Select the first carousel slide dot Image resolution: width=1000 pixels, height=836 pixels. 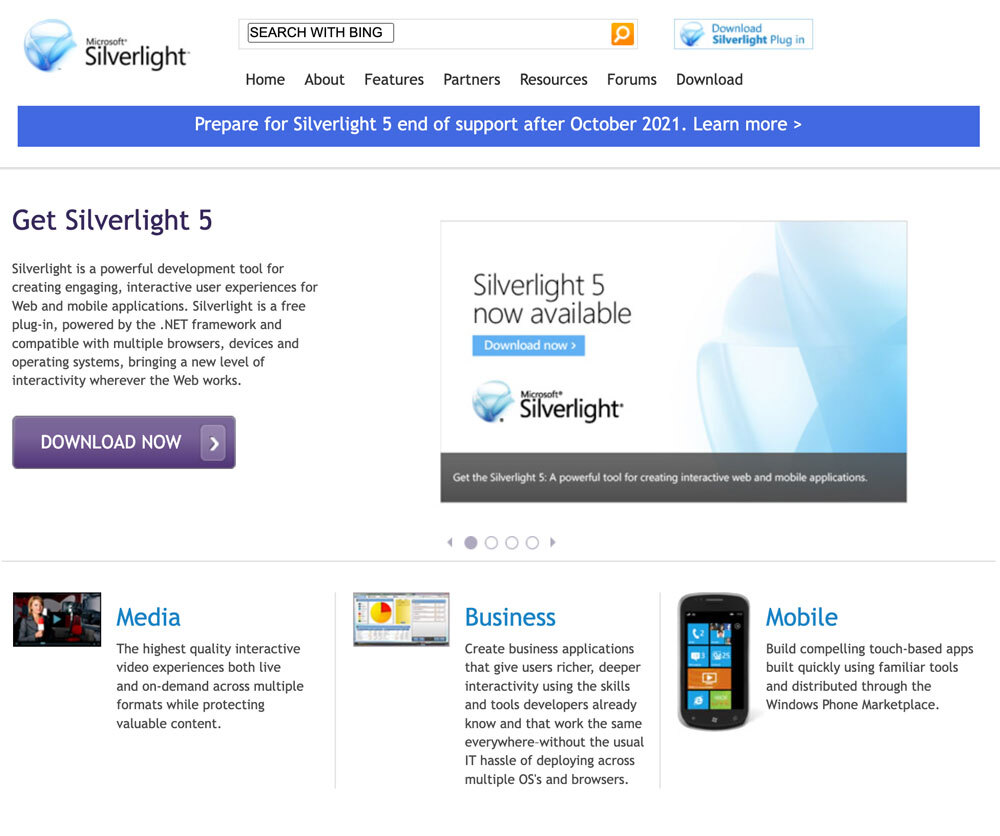(x=471, y=543)
